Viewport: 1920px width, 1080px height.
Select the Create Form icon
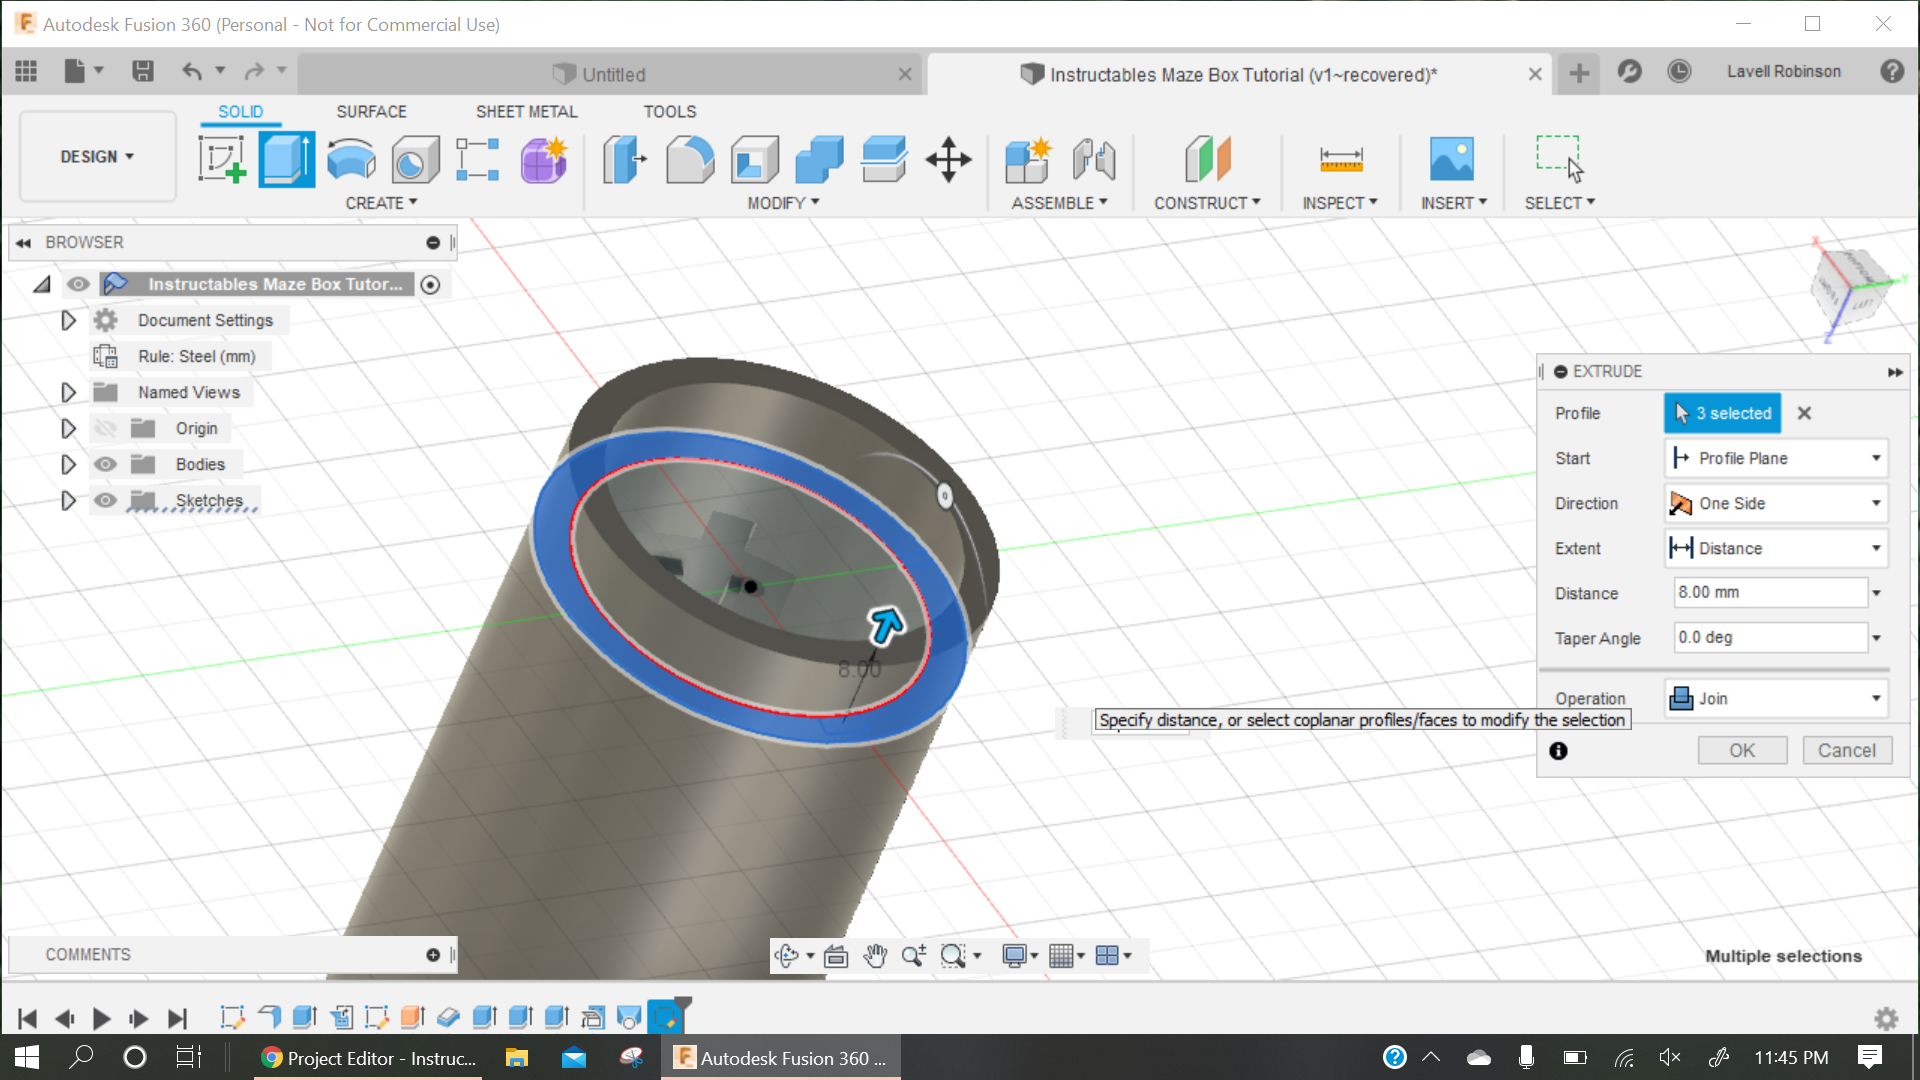[x=544, y=159]
